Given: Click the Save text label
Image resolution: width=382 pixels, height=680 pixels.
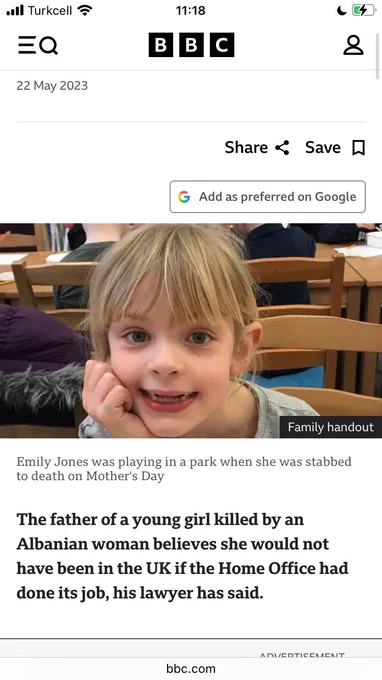Looking at the screenshot, I should [323, 147].
